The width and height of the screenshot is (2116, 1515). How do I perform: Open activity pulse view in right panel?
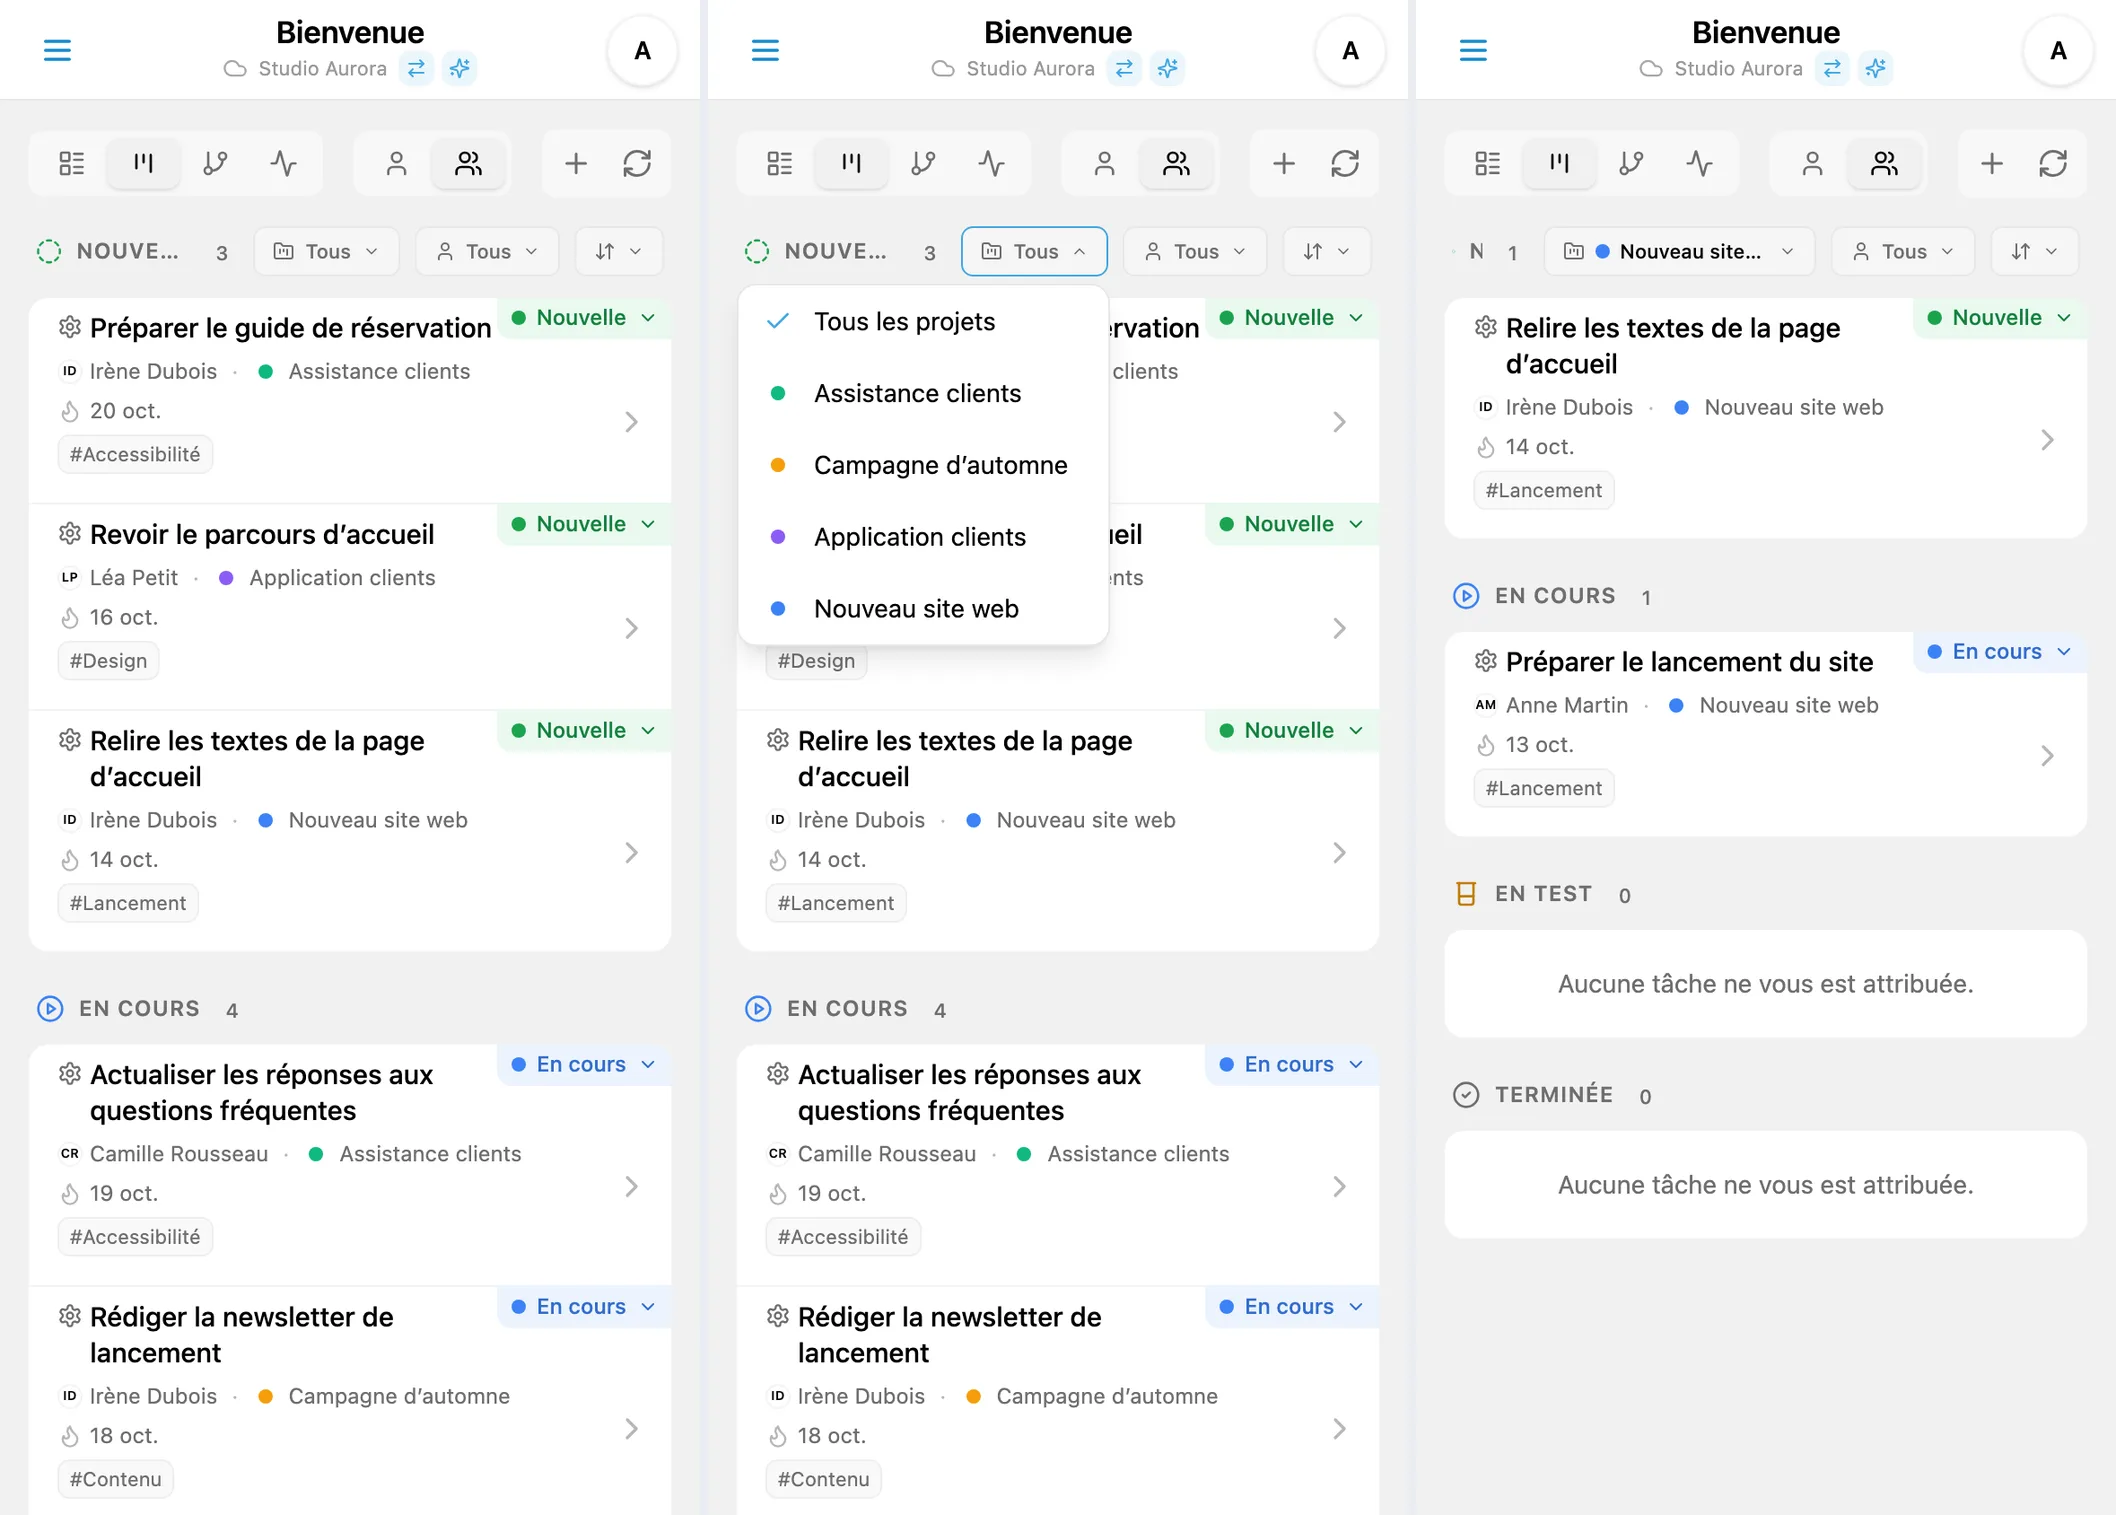point(1700,163)
